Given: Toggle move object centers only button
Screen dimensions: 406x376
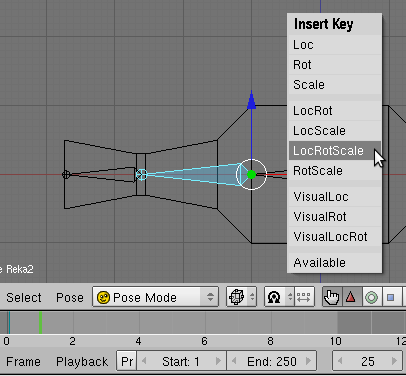Looking at the screenshot, I should [x=304, y=297].
